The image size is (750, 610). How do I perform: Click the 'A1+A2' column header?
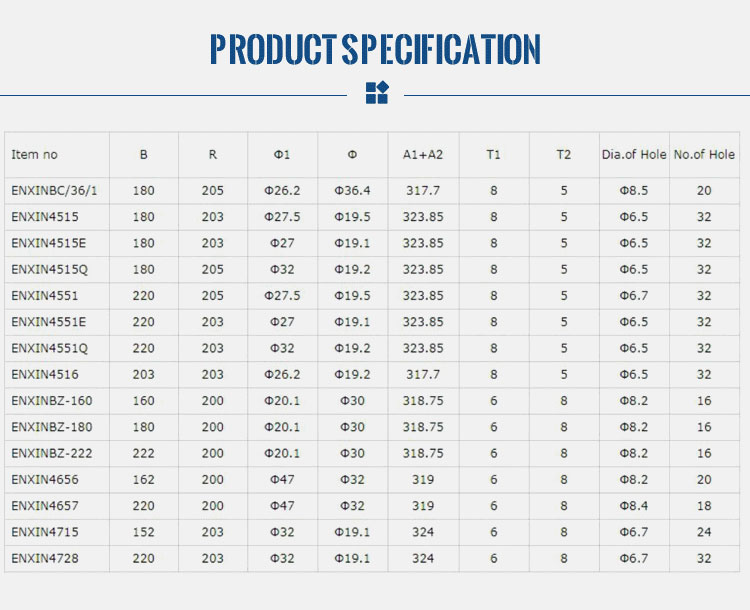(x=423, y=155)
